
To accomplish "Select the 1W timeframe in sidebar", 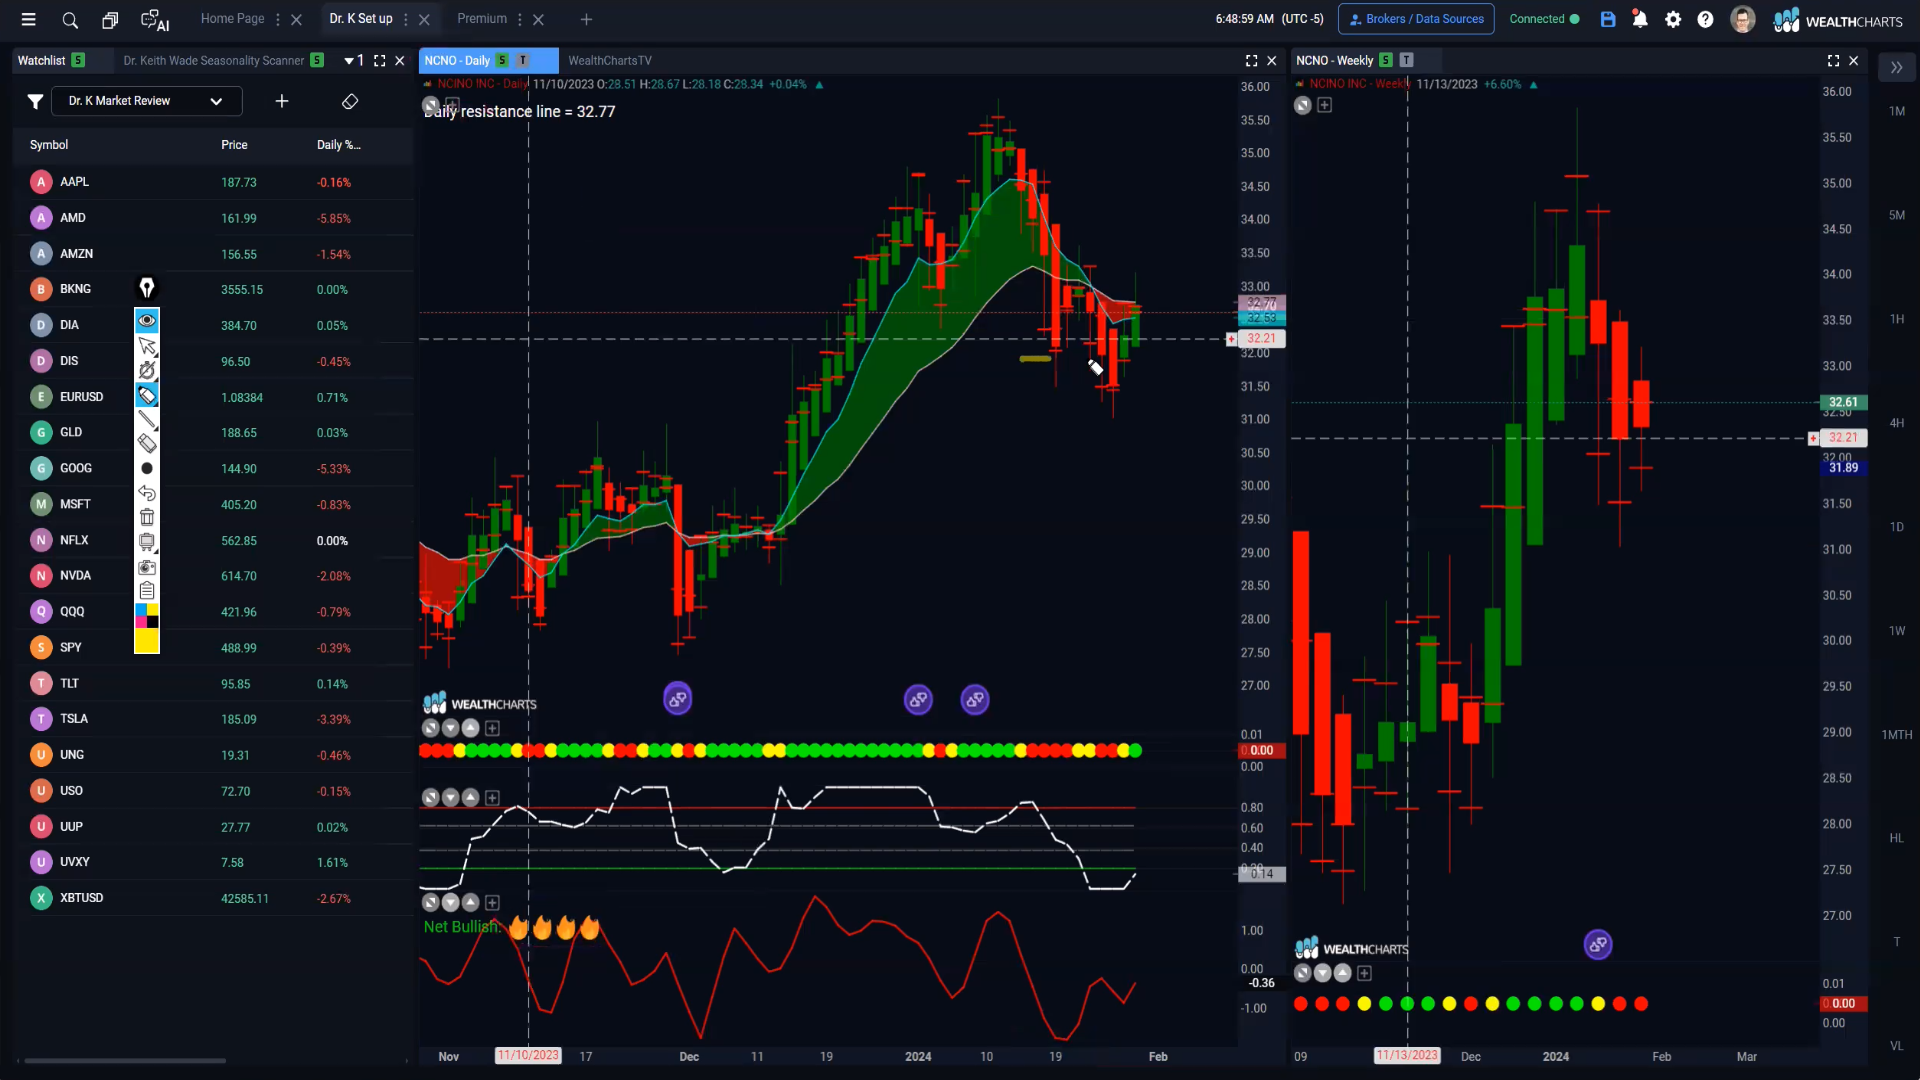I will (1897, 631).
